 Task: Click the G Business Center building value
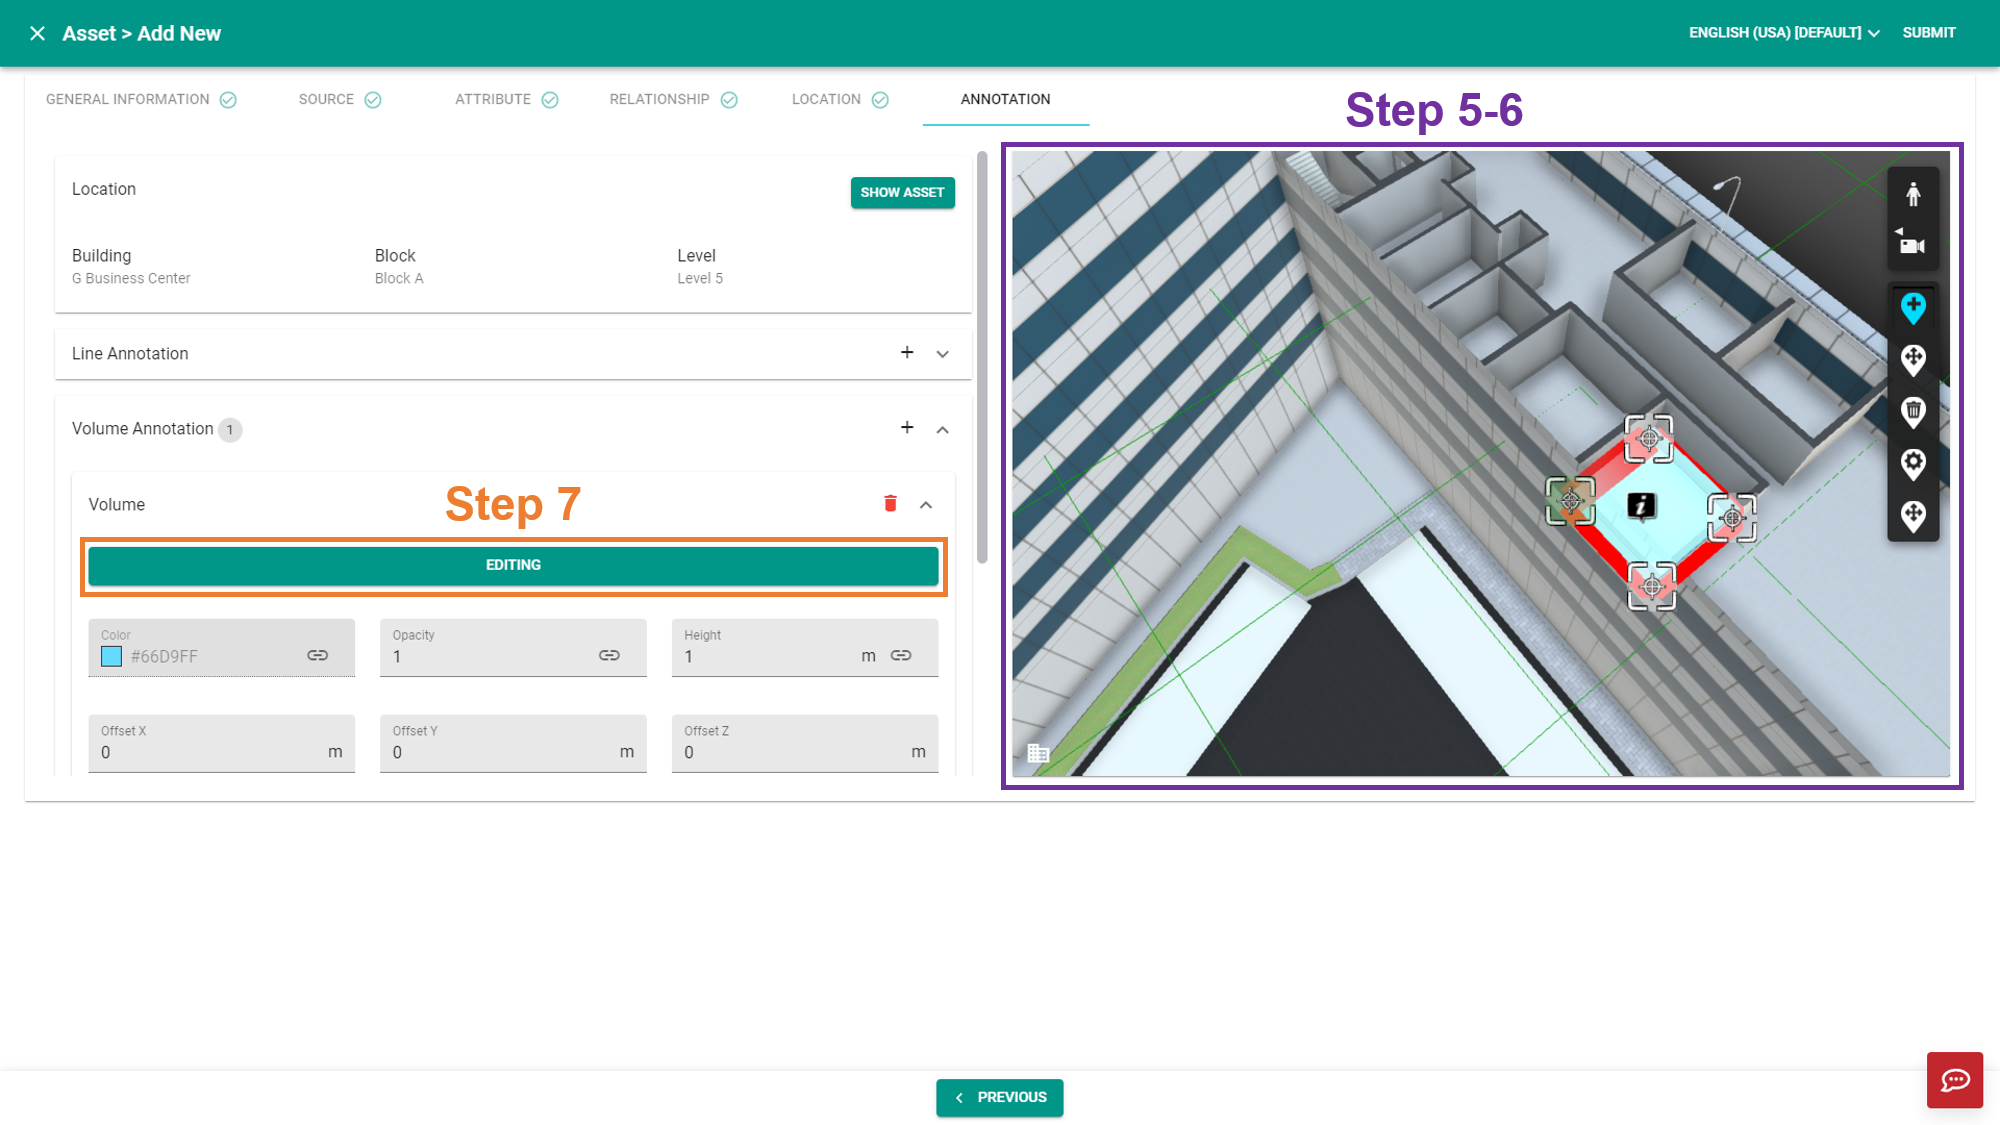pos(131,279)
